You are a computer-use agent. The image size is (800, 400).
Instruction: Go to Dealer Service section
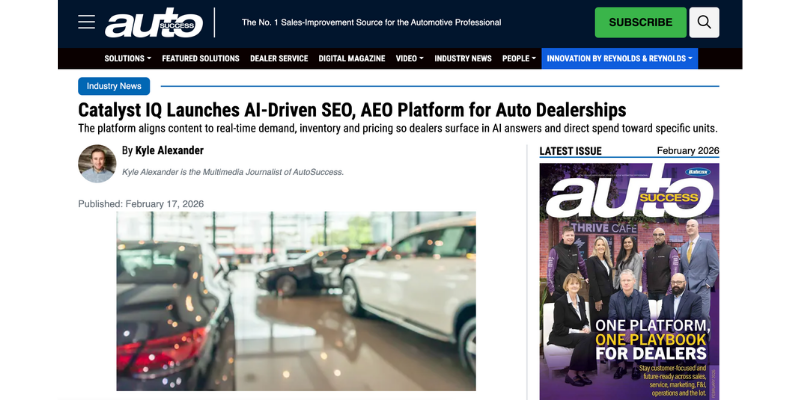[279, 59]
